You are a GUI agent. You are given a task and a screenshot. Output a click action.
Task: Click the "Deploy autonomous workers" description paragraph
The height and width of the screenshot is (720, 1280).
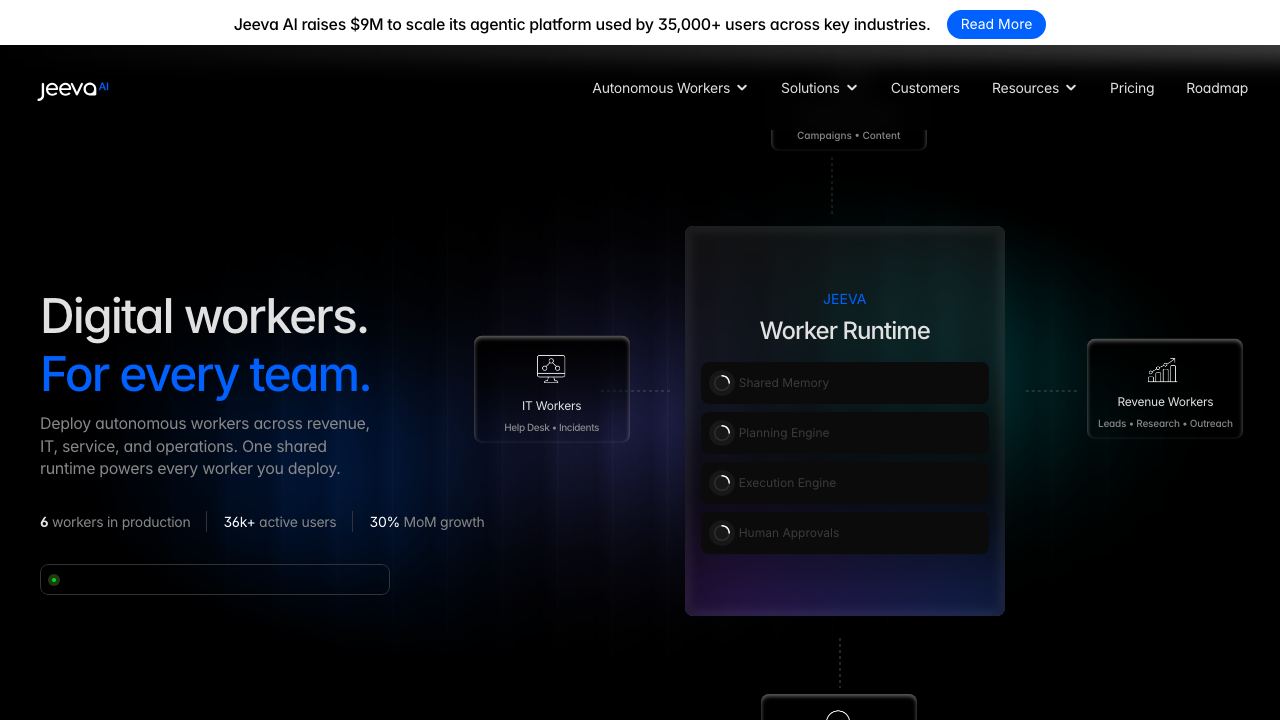pos(205,446)
